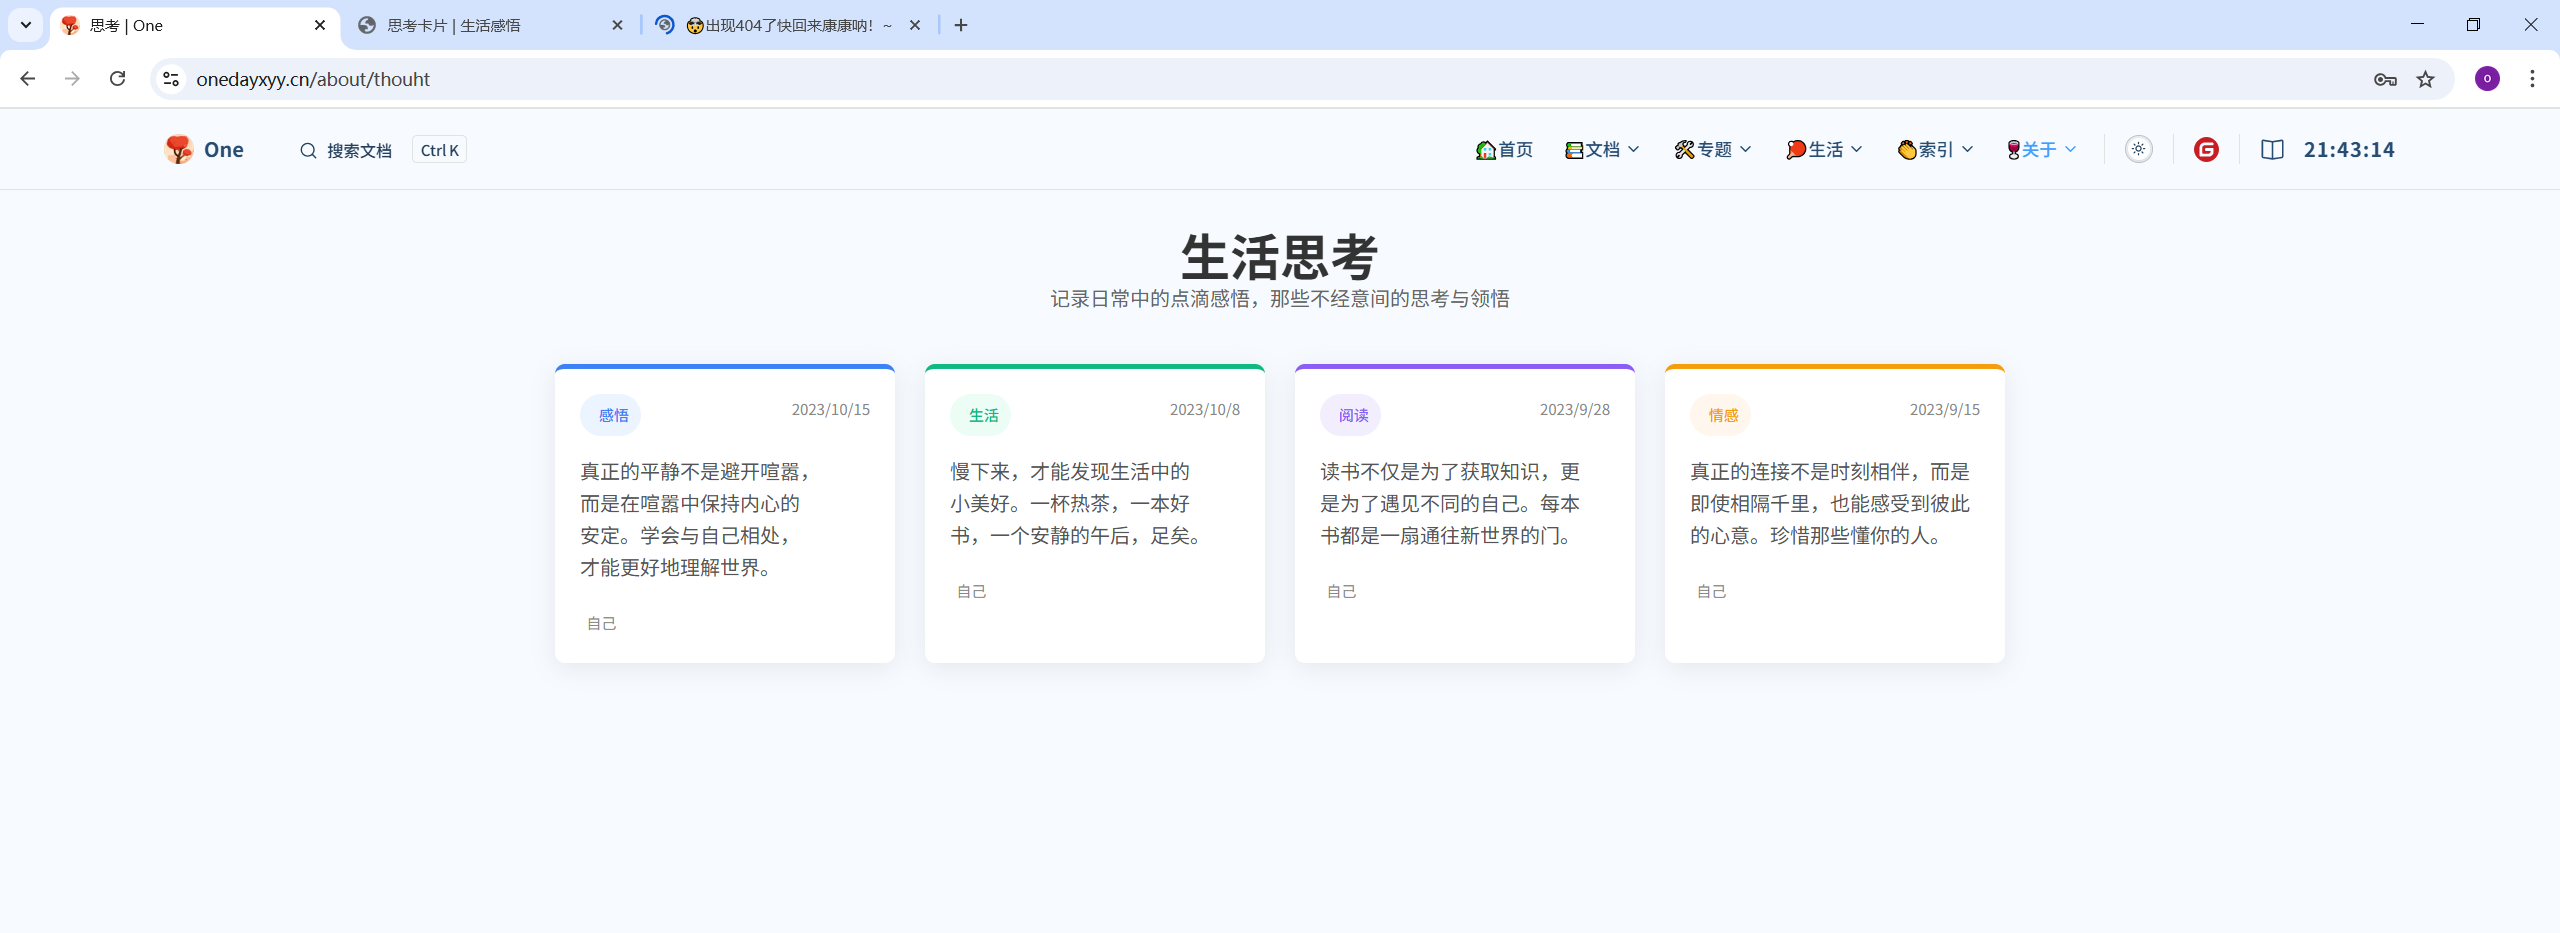
Task: Click the 感悟 tag badge
Action: coord(610,415)
